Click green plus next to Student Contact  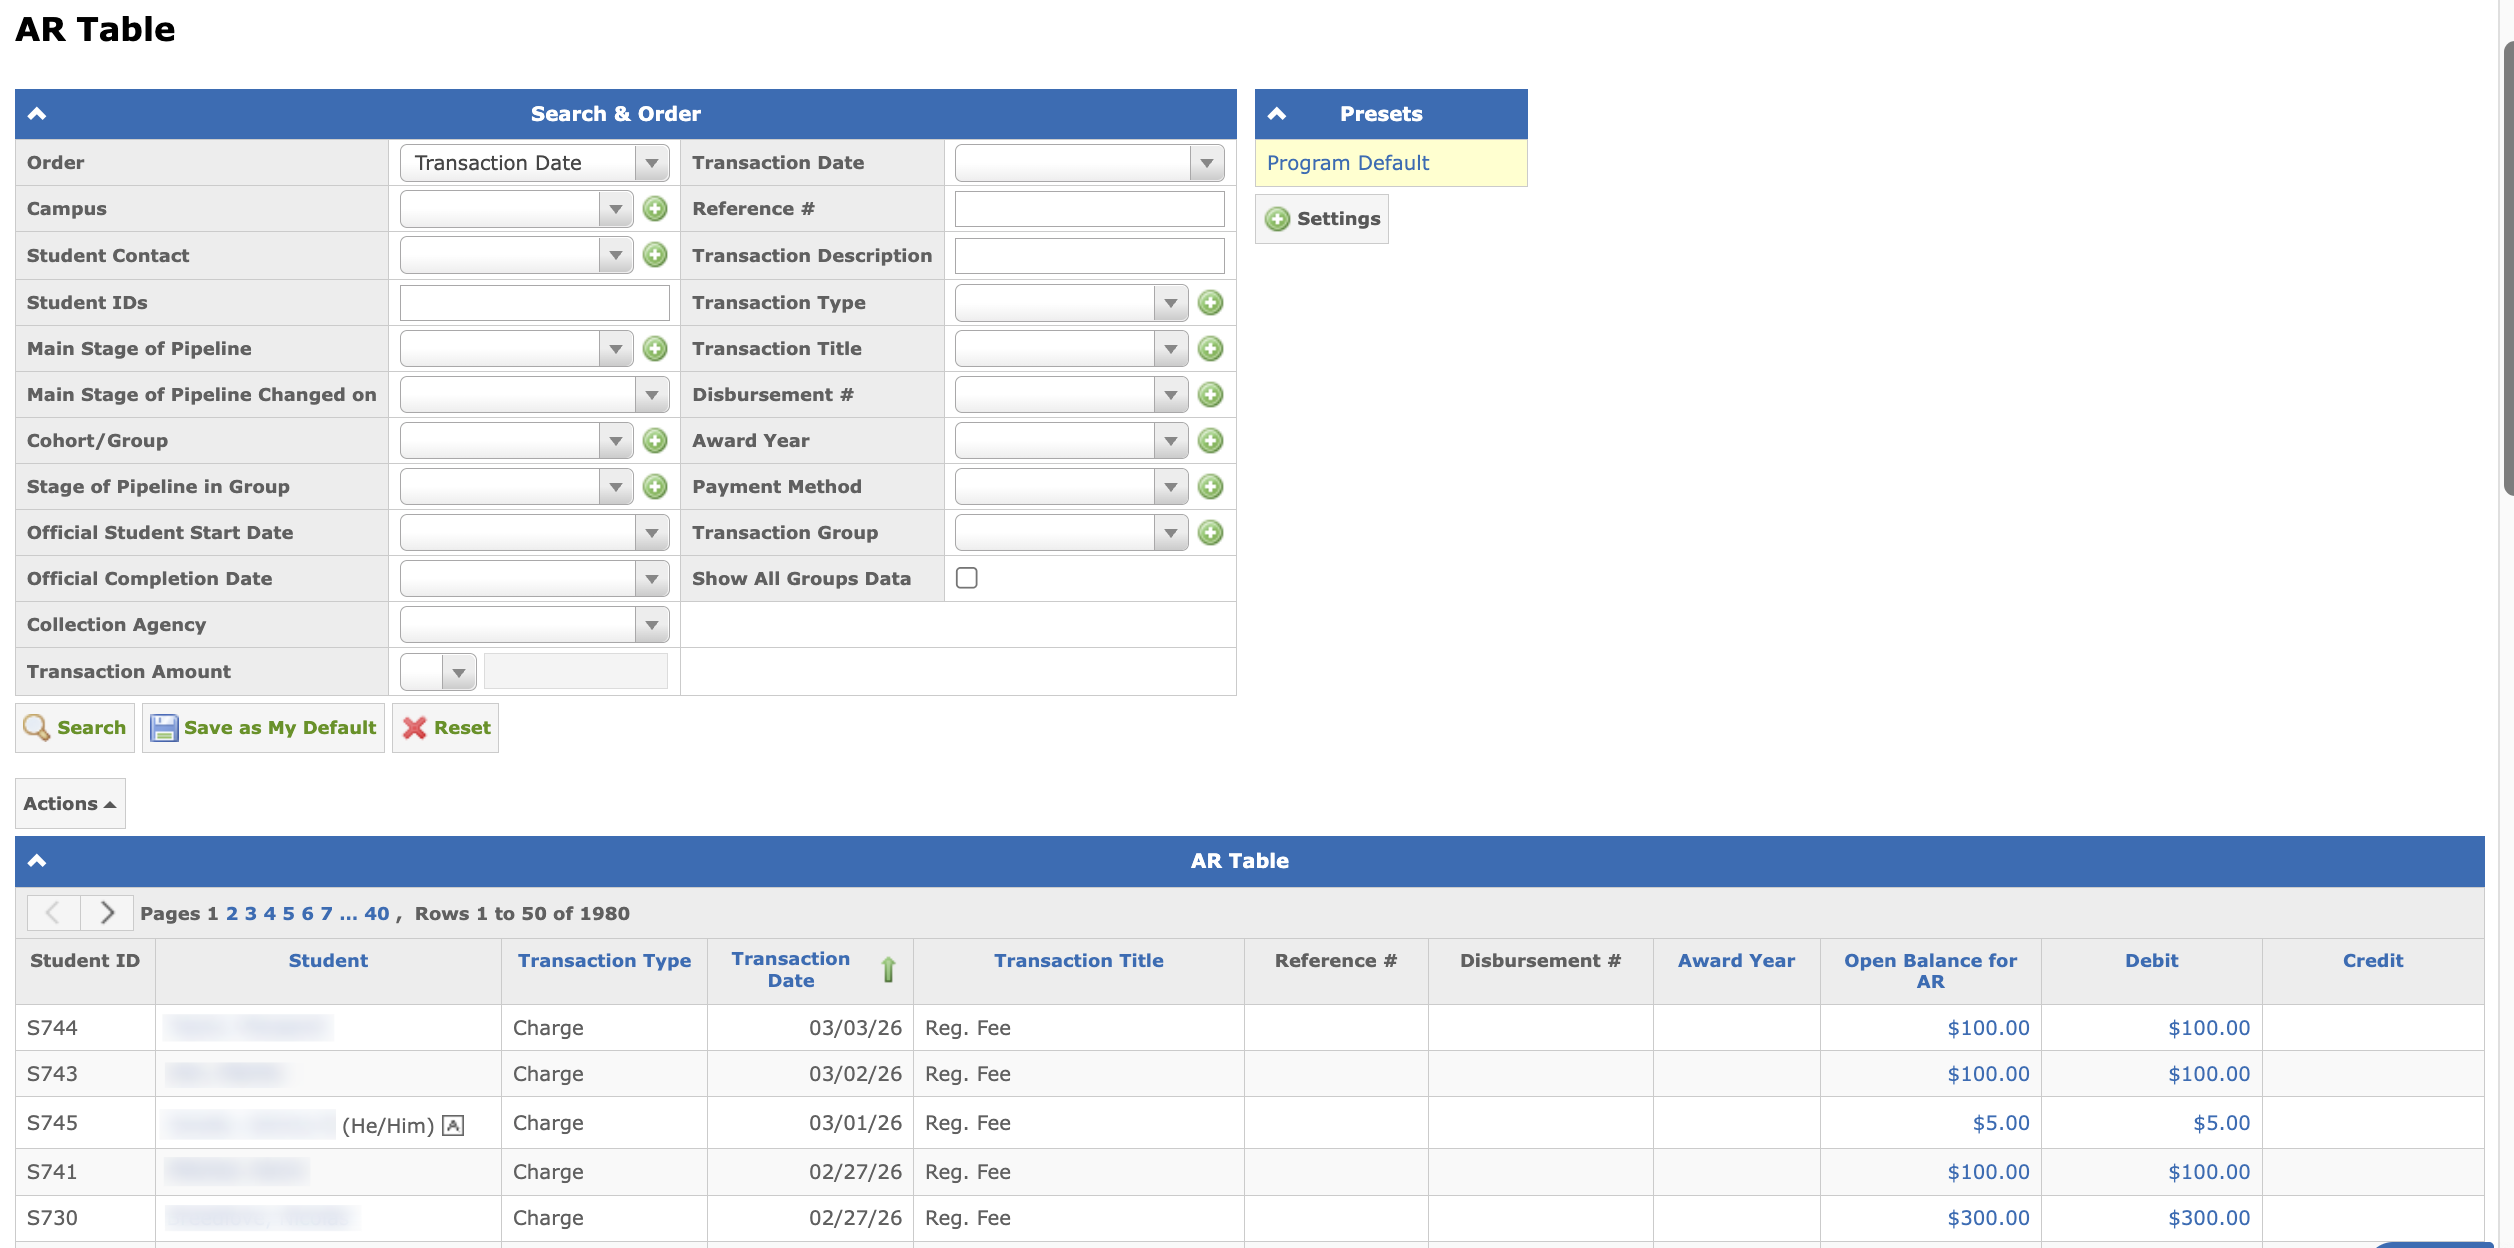[655, 255]
